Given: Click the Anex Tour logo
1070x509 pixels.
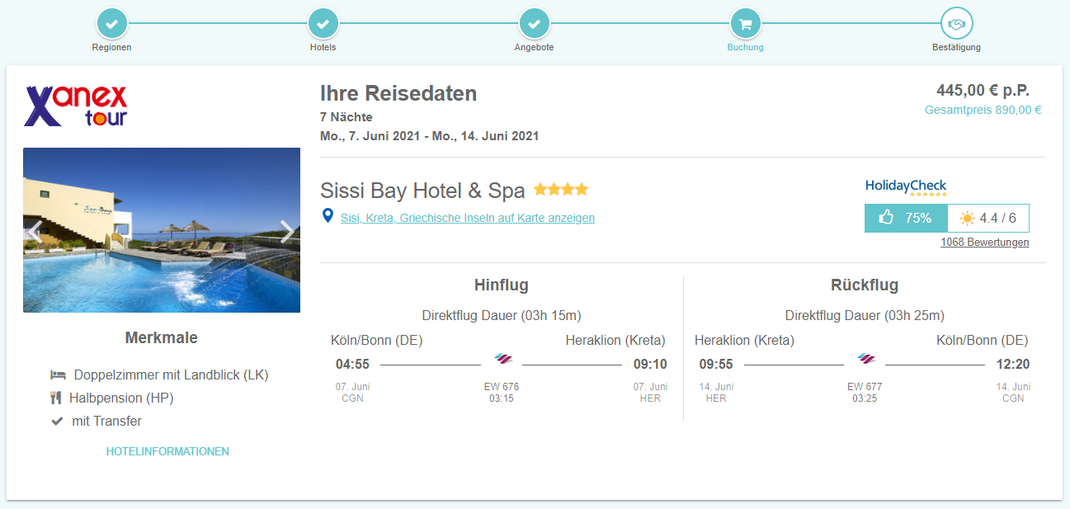Looking at the screenshot, I should pyautogui.click(x=77, y=105).
